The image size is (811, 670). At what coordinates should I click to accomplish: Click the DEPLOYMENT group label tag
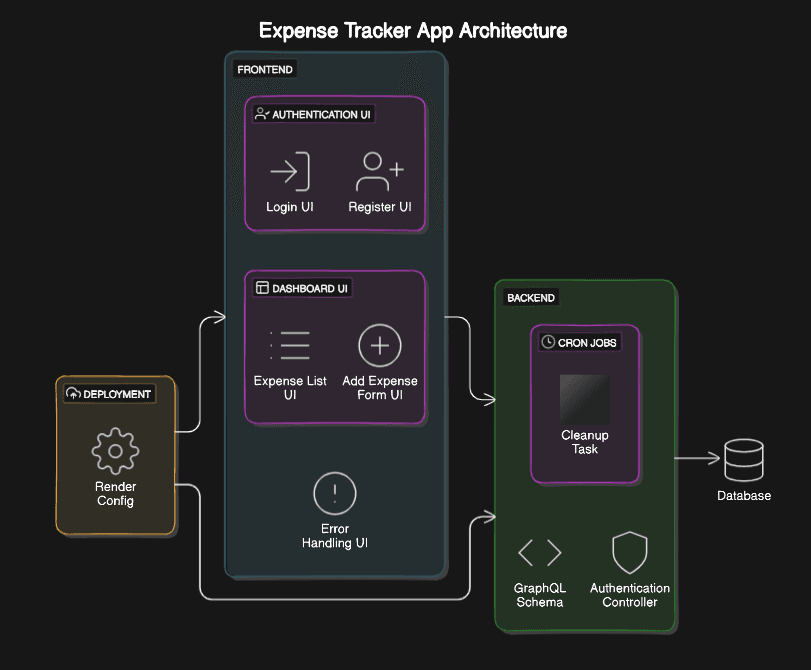[x=109, y=394]
